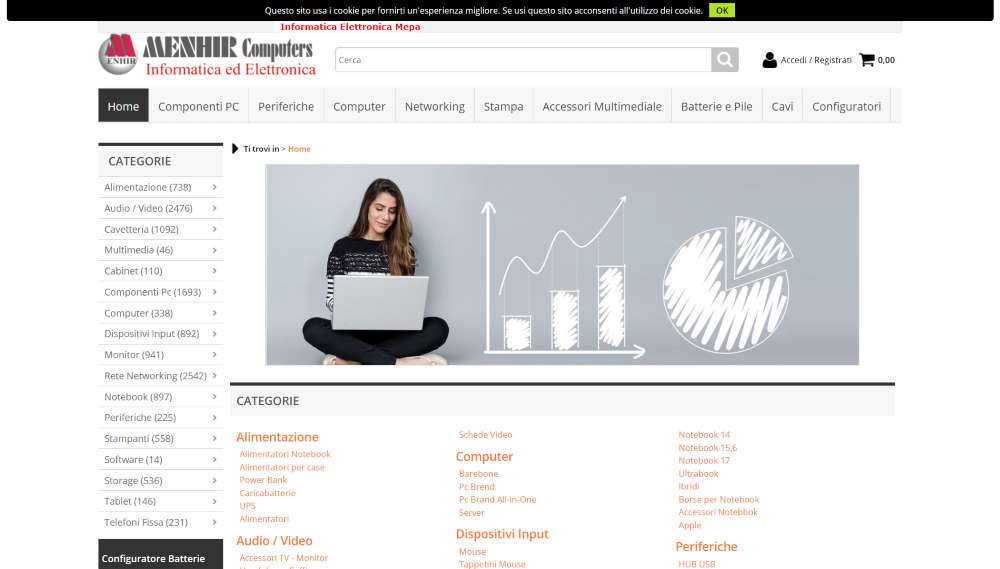Expand the Componenti Pc (1693) chevron
The height and width of the screenshot is (569, 1000).
[214, 292]
